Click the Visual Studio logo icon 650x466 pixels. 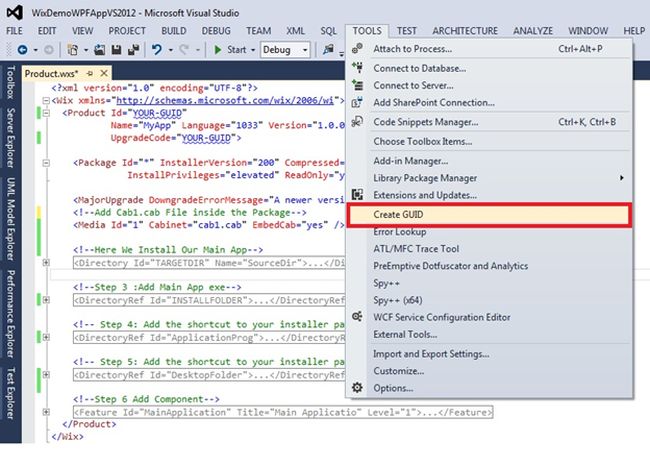click(15, 12)
